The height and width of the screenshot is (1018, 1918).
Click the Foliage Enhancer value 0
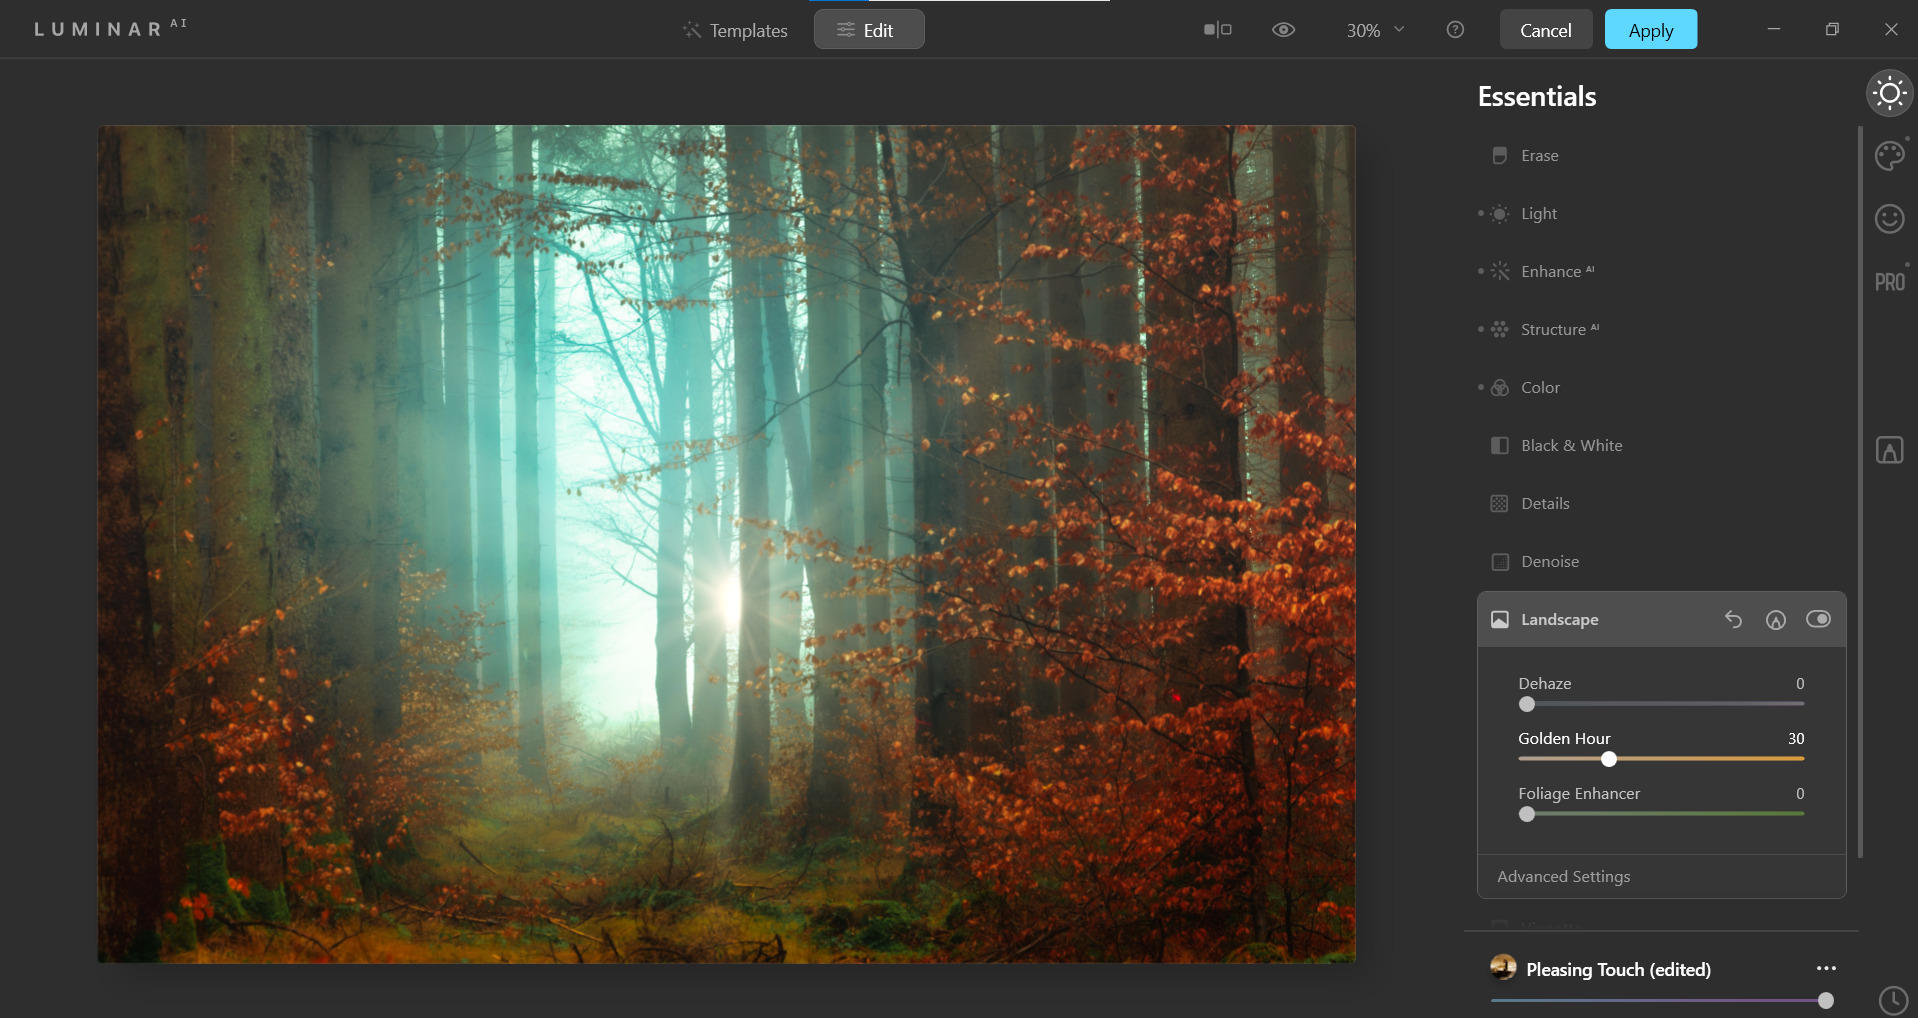(x=1800, y=794)
